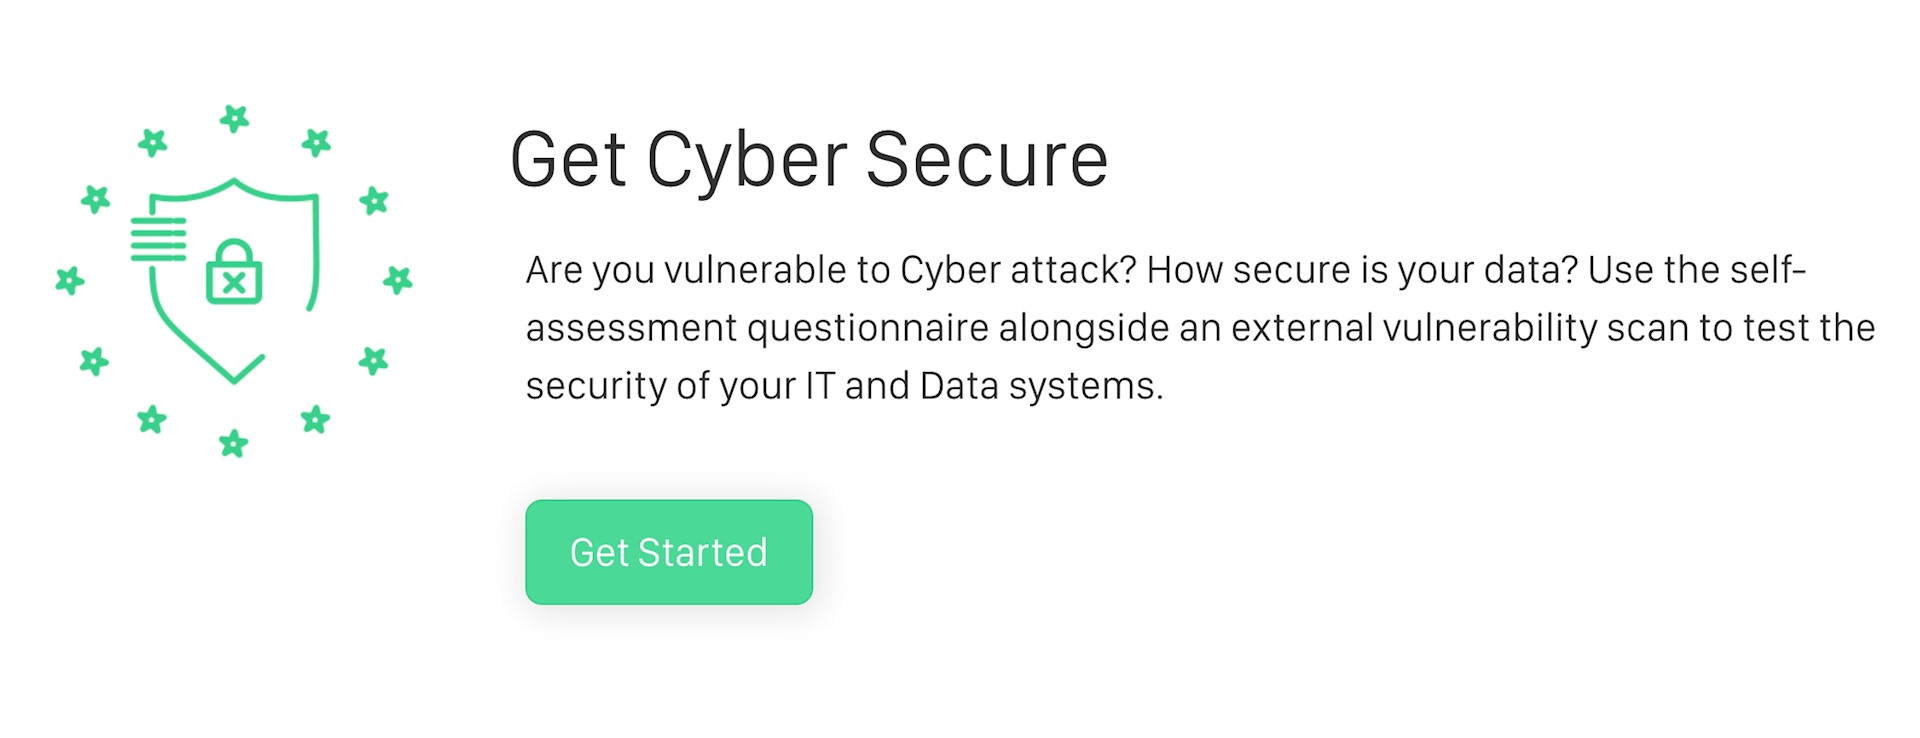The width and height of the screenshot is (1920, 738).
Task: Click the rightmost star in the ring
Action: point(398,280)
